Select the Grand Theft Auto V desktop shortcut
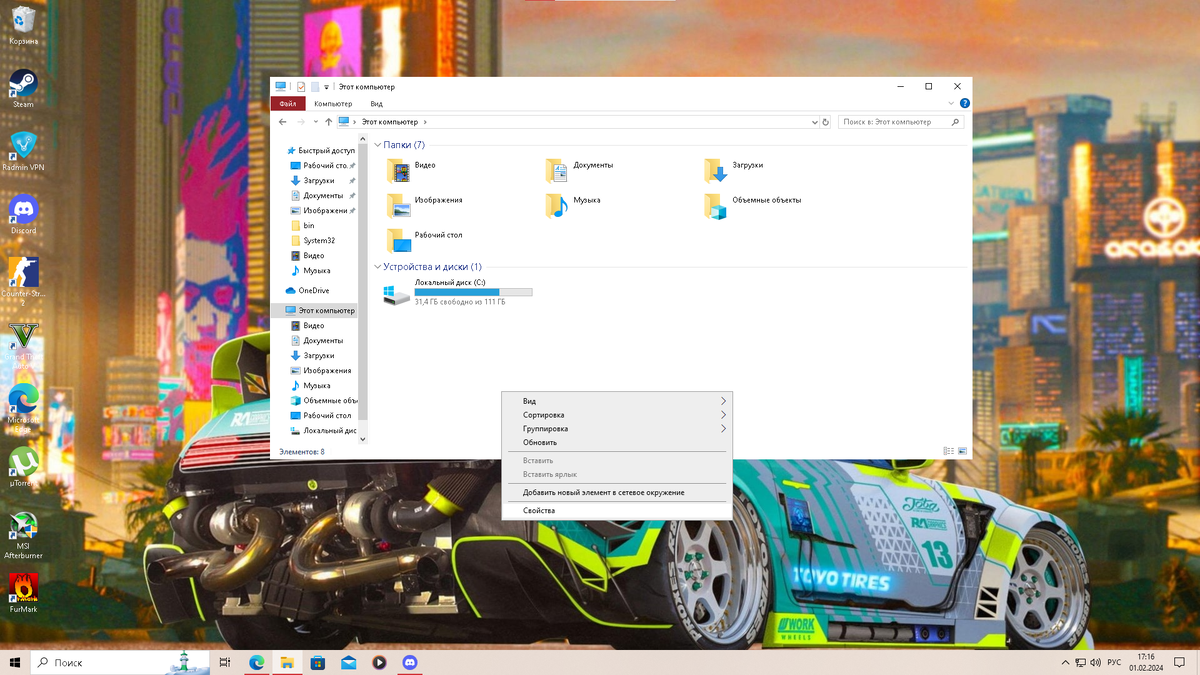Image resolution: width=1200 pixels, height=675 pixels. pos(23,345)
